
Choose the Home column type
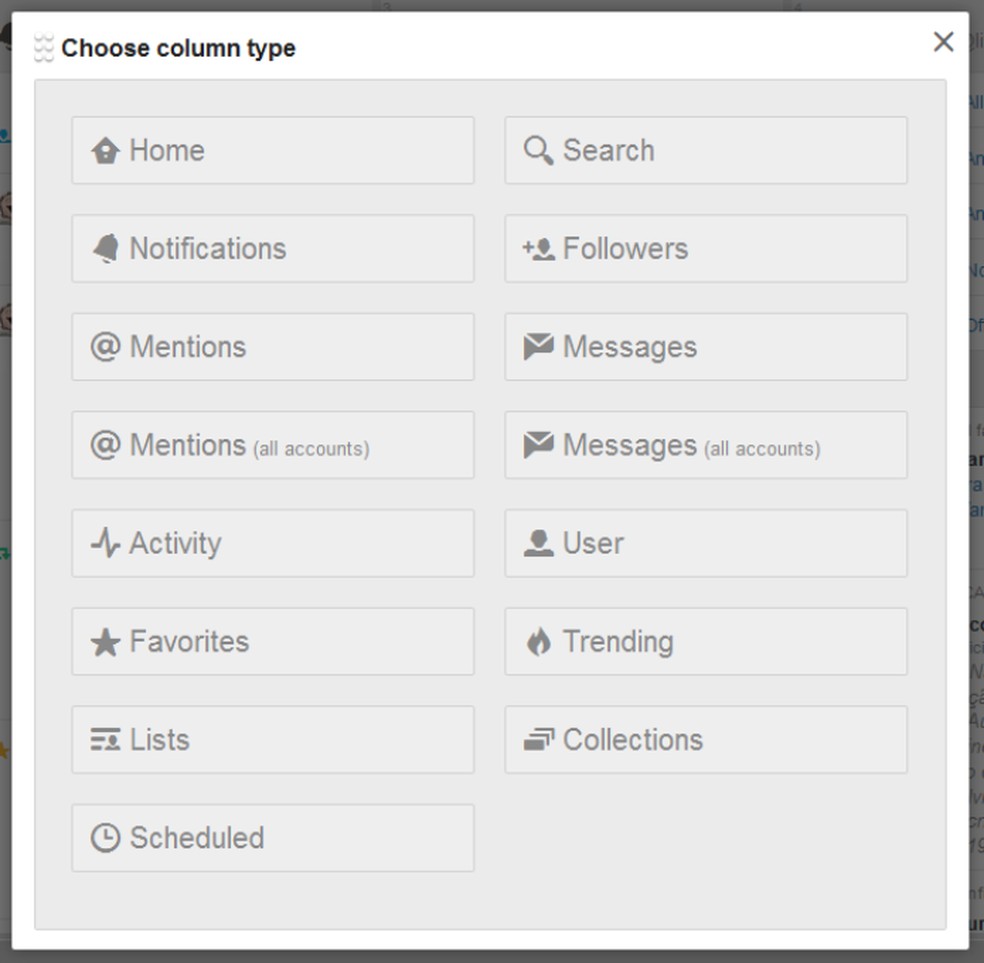coord(272,150)
